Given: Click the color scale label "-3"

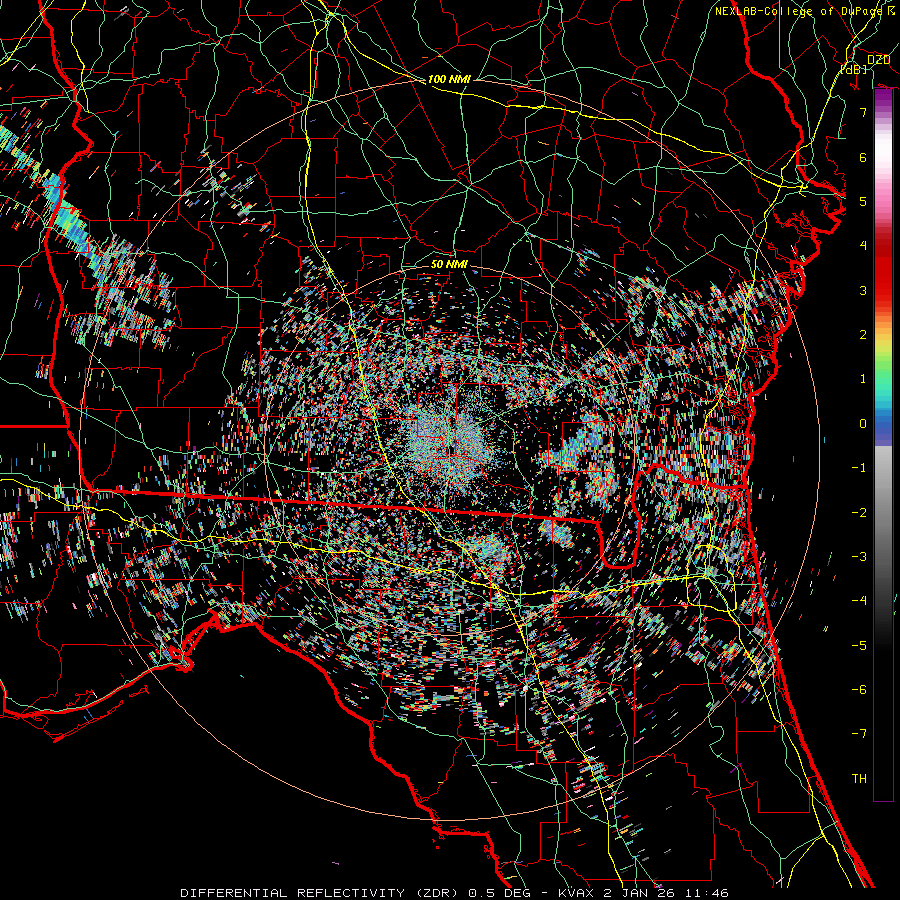Looking at the screenshot, I should coord(859,557).
